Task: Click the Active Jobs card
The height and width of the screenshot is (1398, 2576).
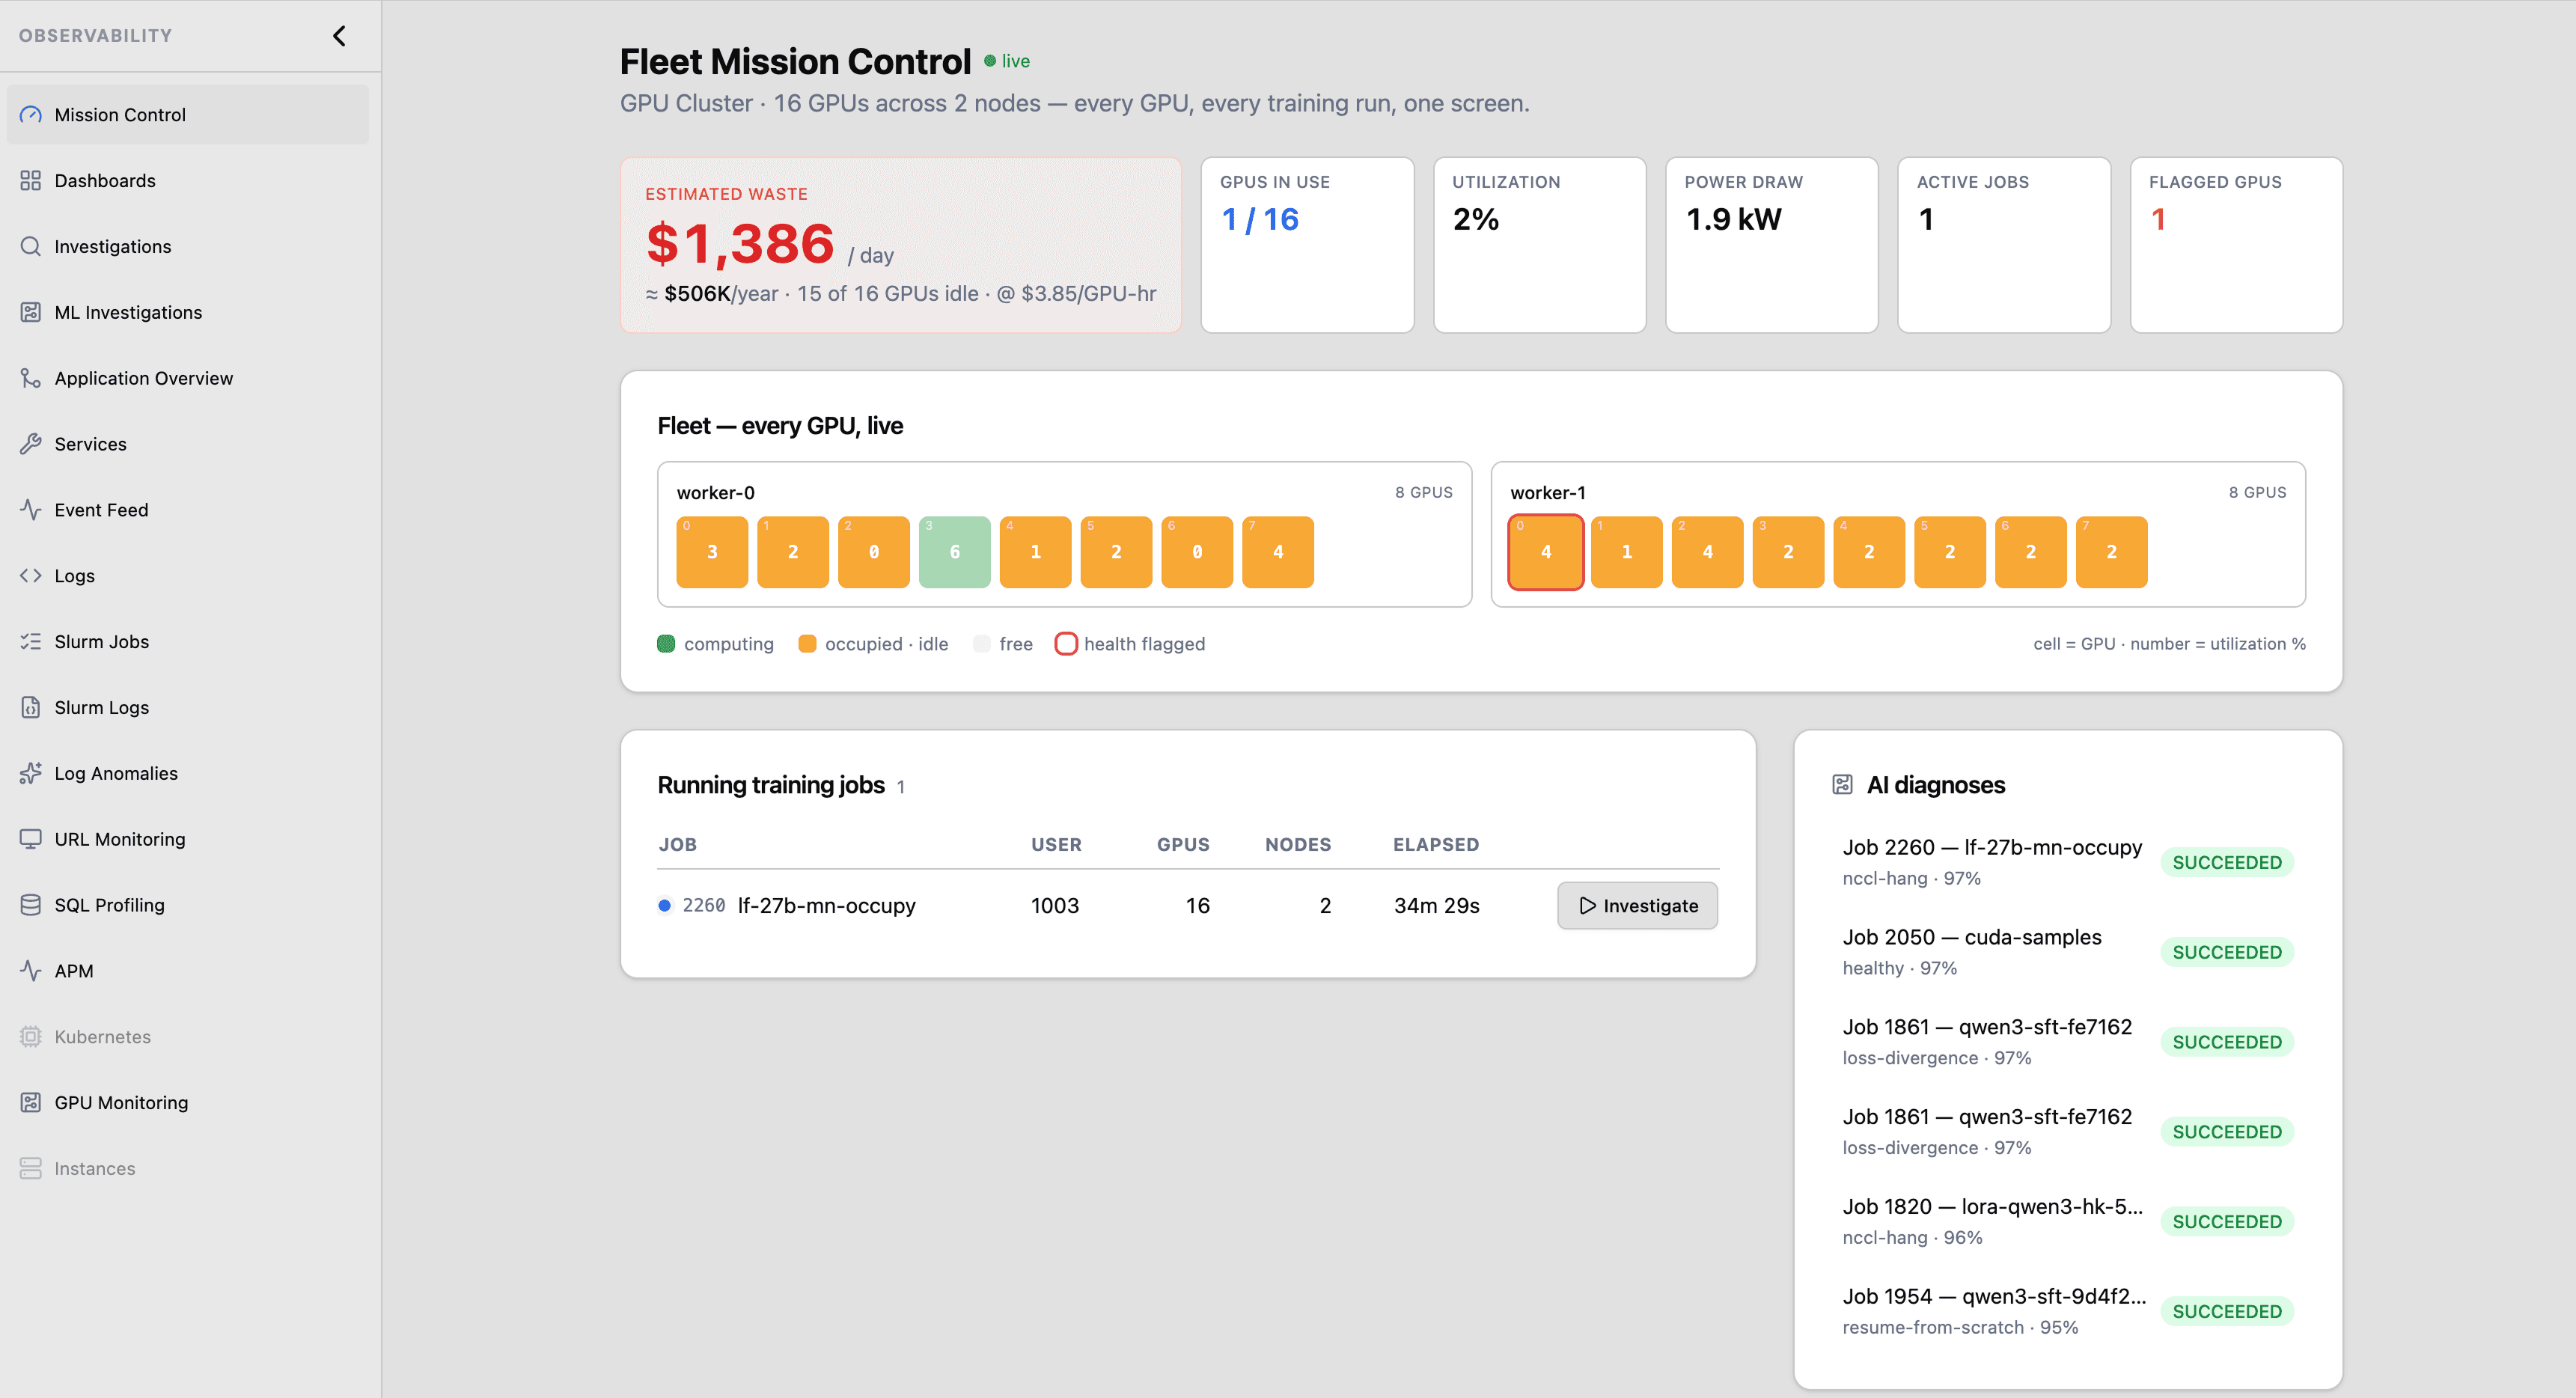Action: pos(2004,245)
